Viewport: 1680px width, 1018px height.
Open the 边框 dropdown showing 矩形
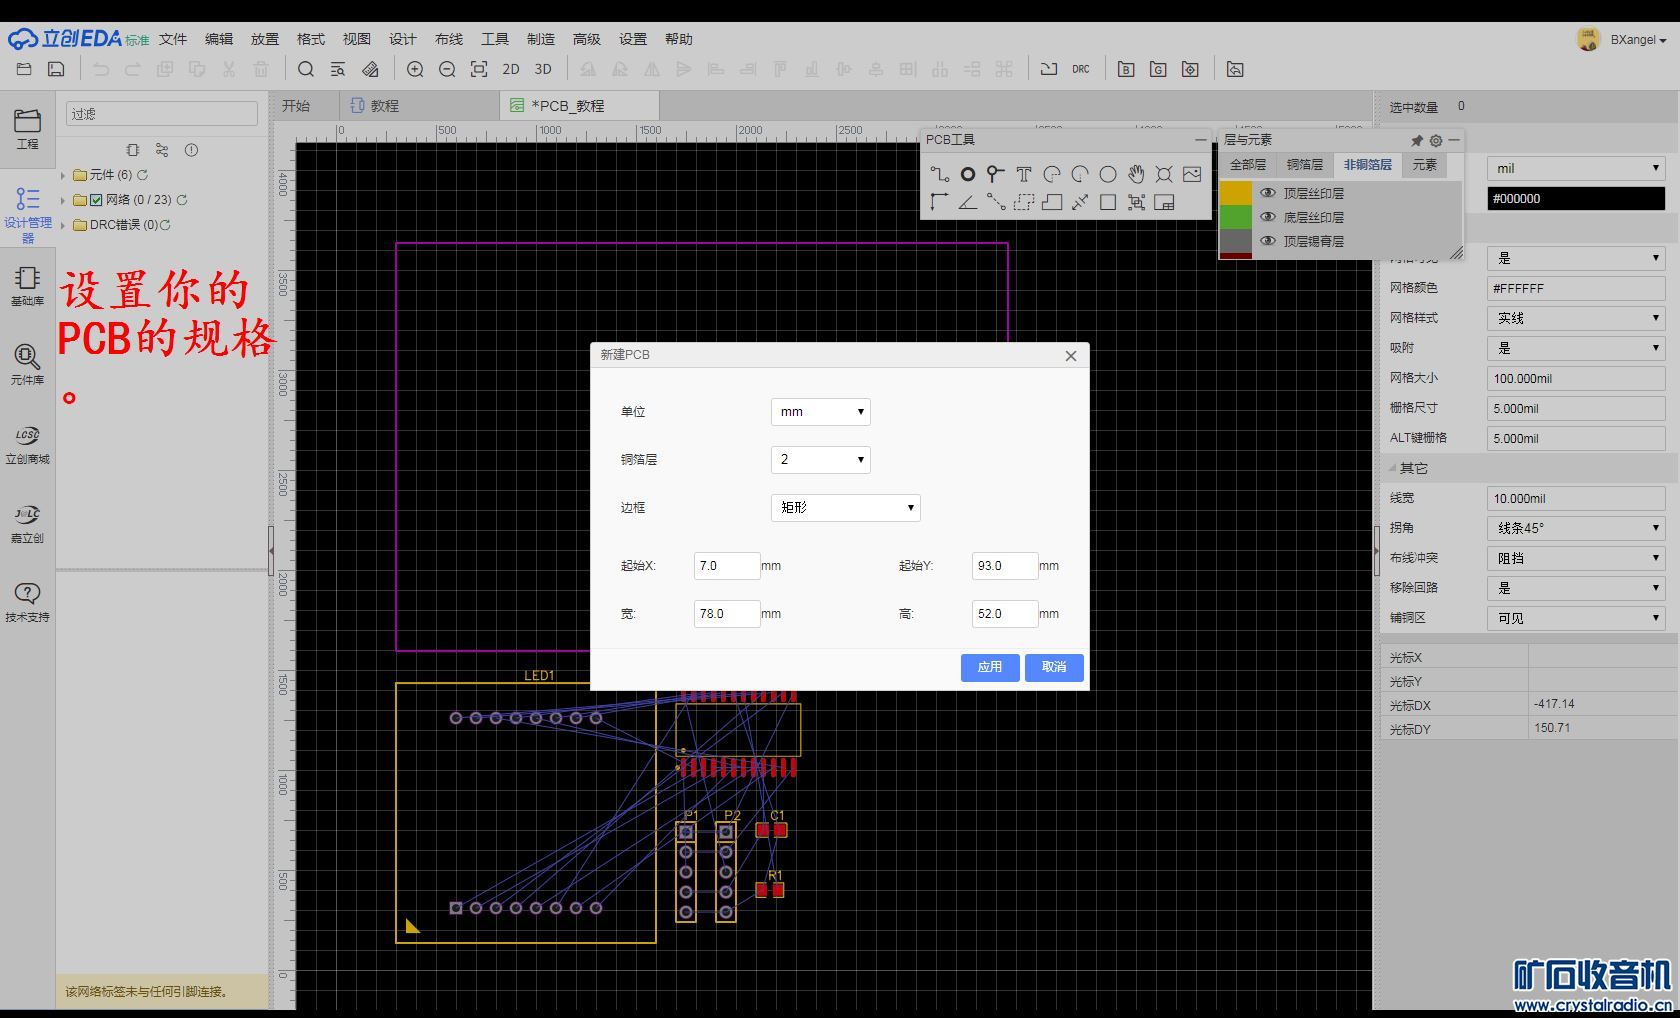pos(845,508)
